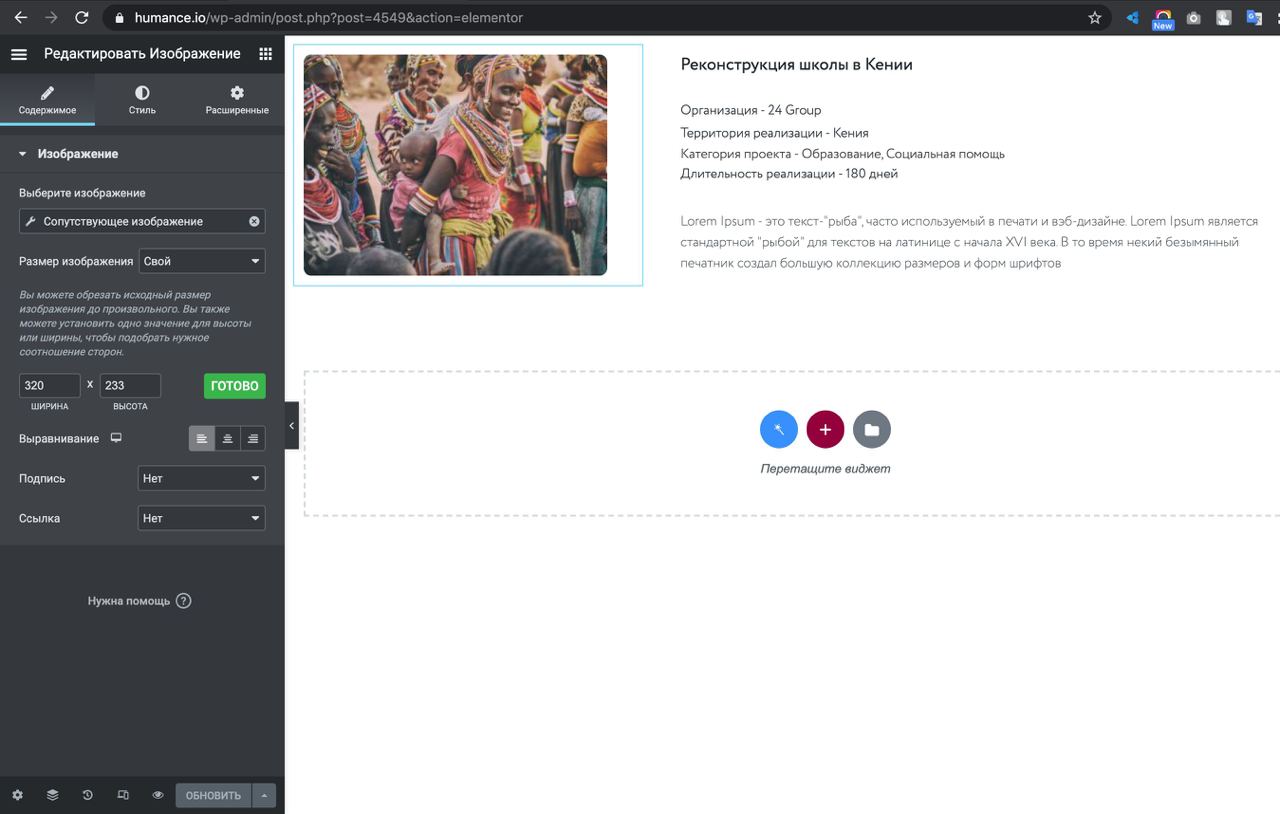The height and width of the screenshot is (814, 1280).
Task: Open the widgets grid panel
Action: point(265,54)
